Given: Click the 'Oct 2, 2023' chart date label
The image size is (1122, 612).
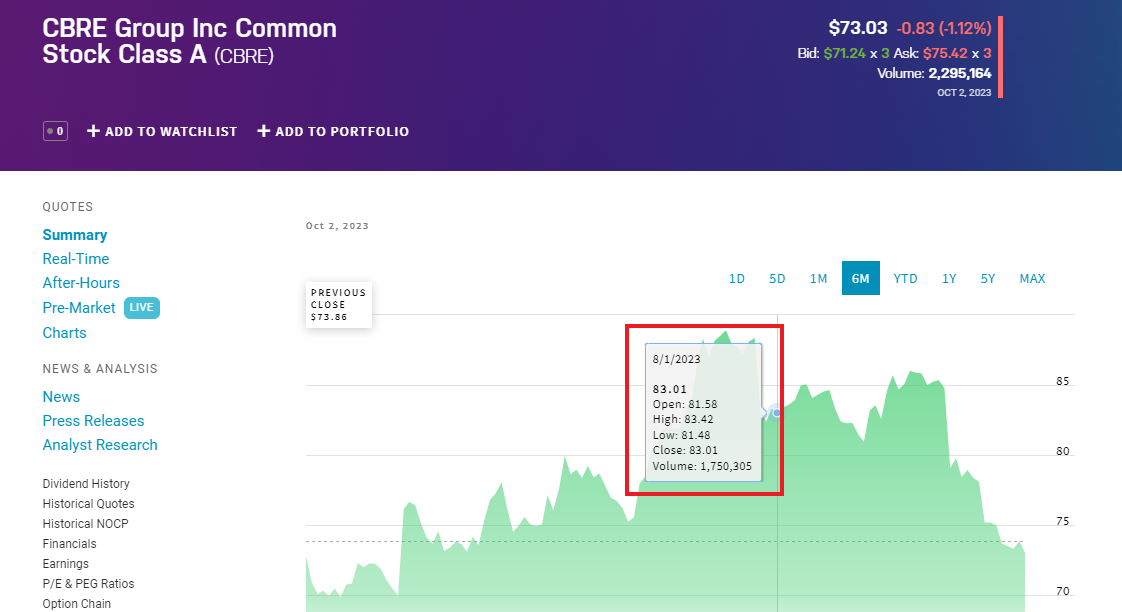Looking at the screenshot, I should click(x=337, y=225).
